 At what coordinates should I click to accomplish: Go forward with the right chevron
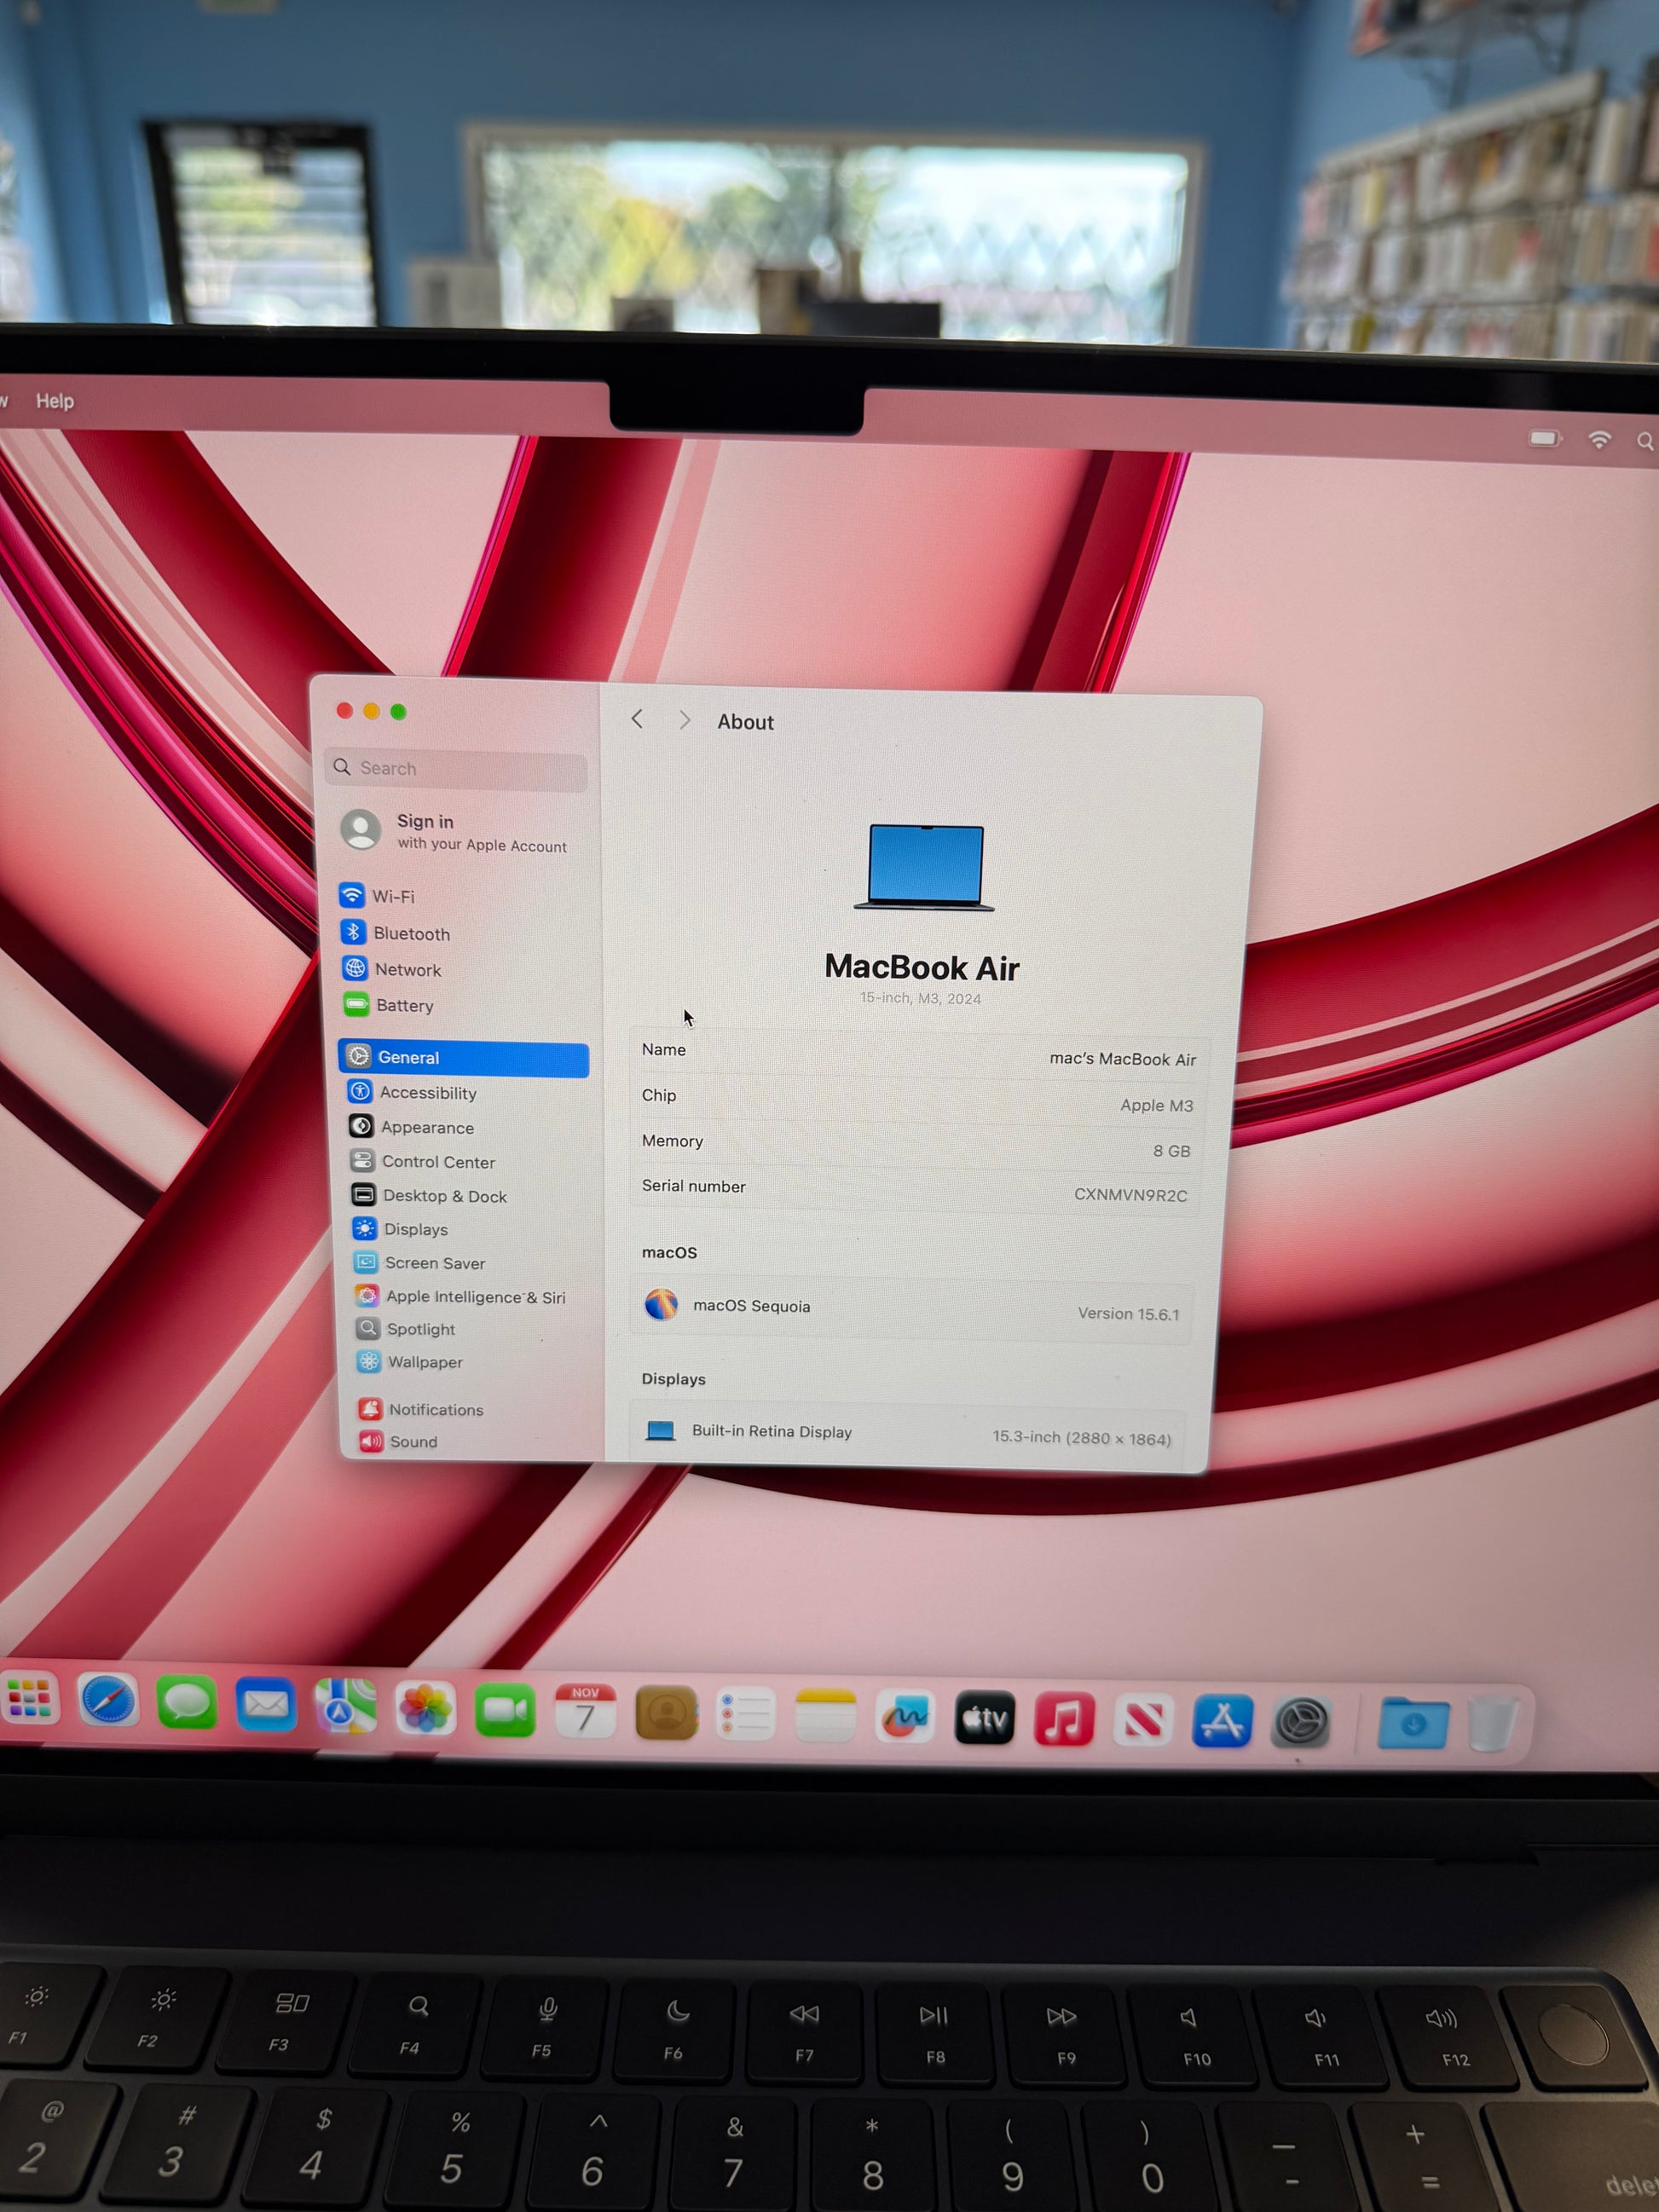(x=685, y=720)
